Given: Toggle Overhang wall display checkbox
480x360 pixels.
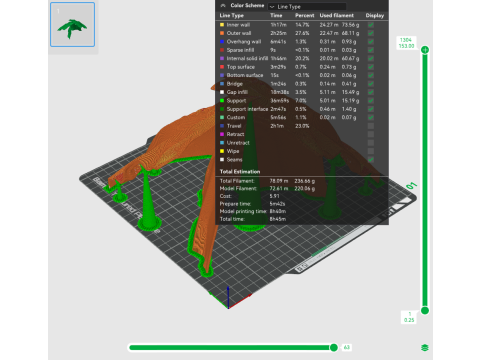Looking at the screenshot, I should [x=371, y=42].
